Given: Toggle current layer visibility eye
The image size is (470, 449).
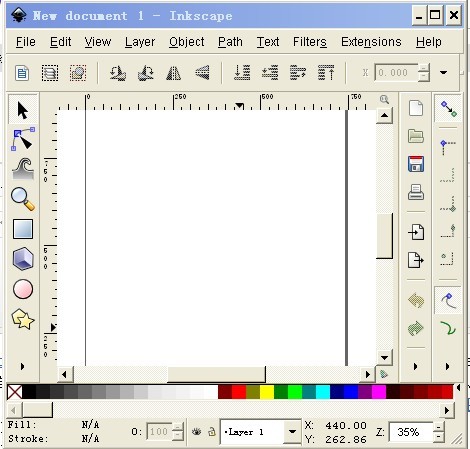Looking at the screenshot, I should tap(197, 432).
